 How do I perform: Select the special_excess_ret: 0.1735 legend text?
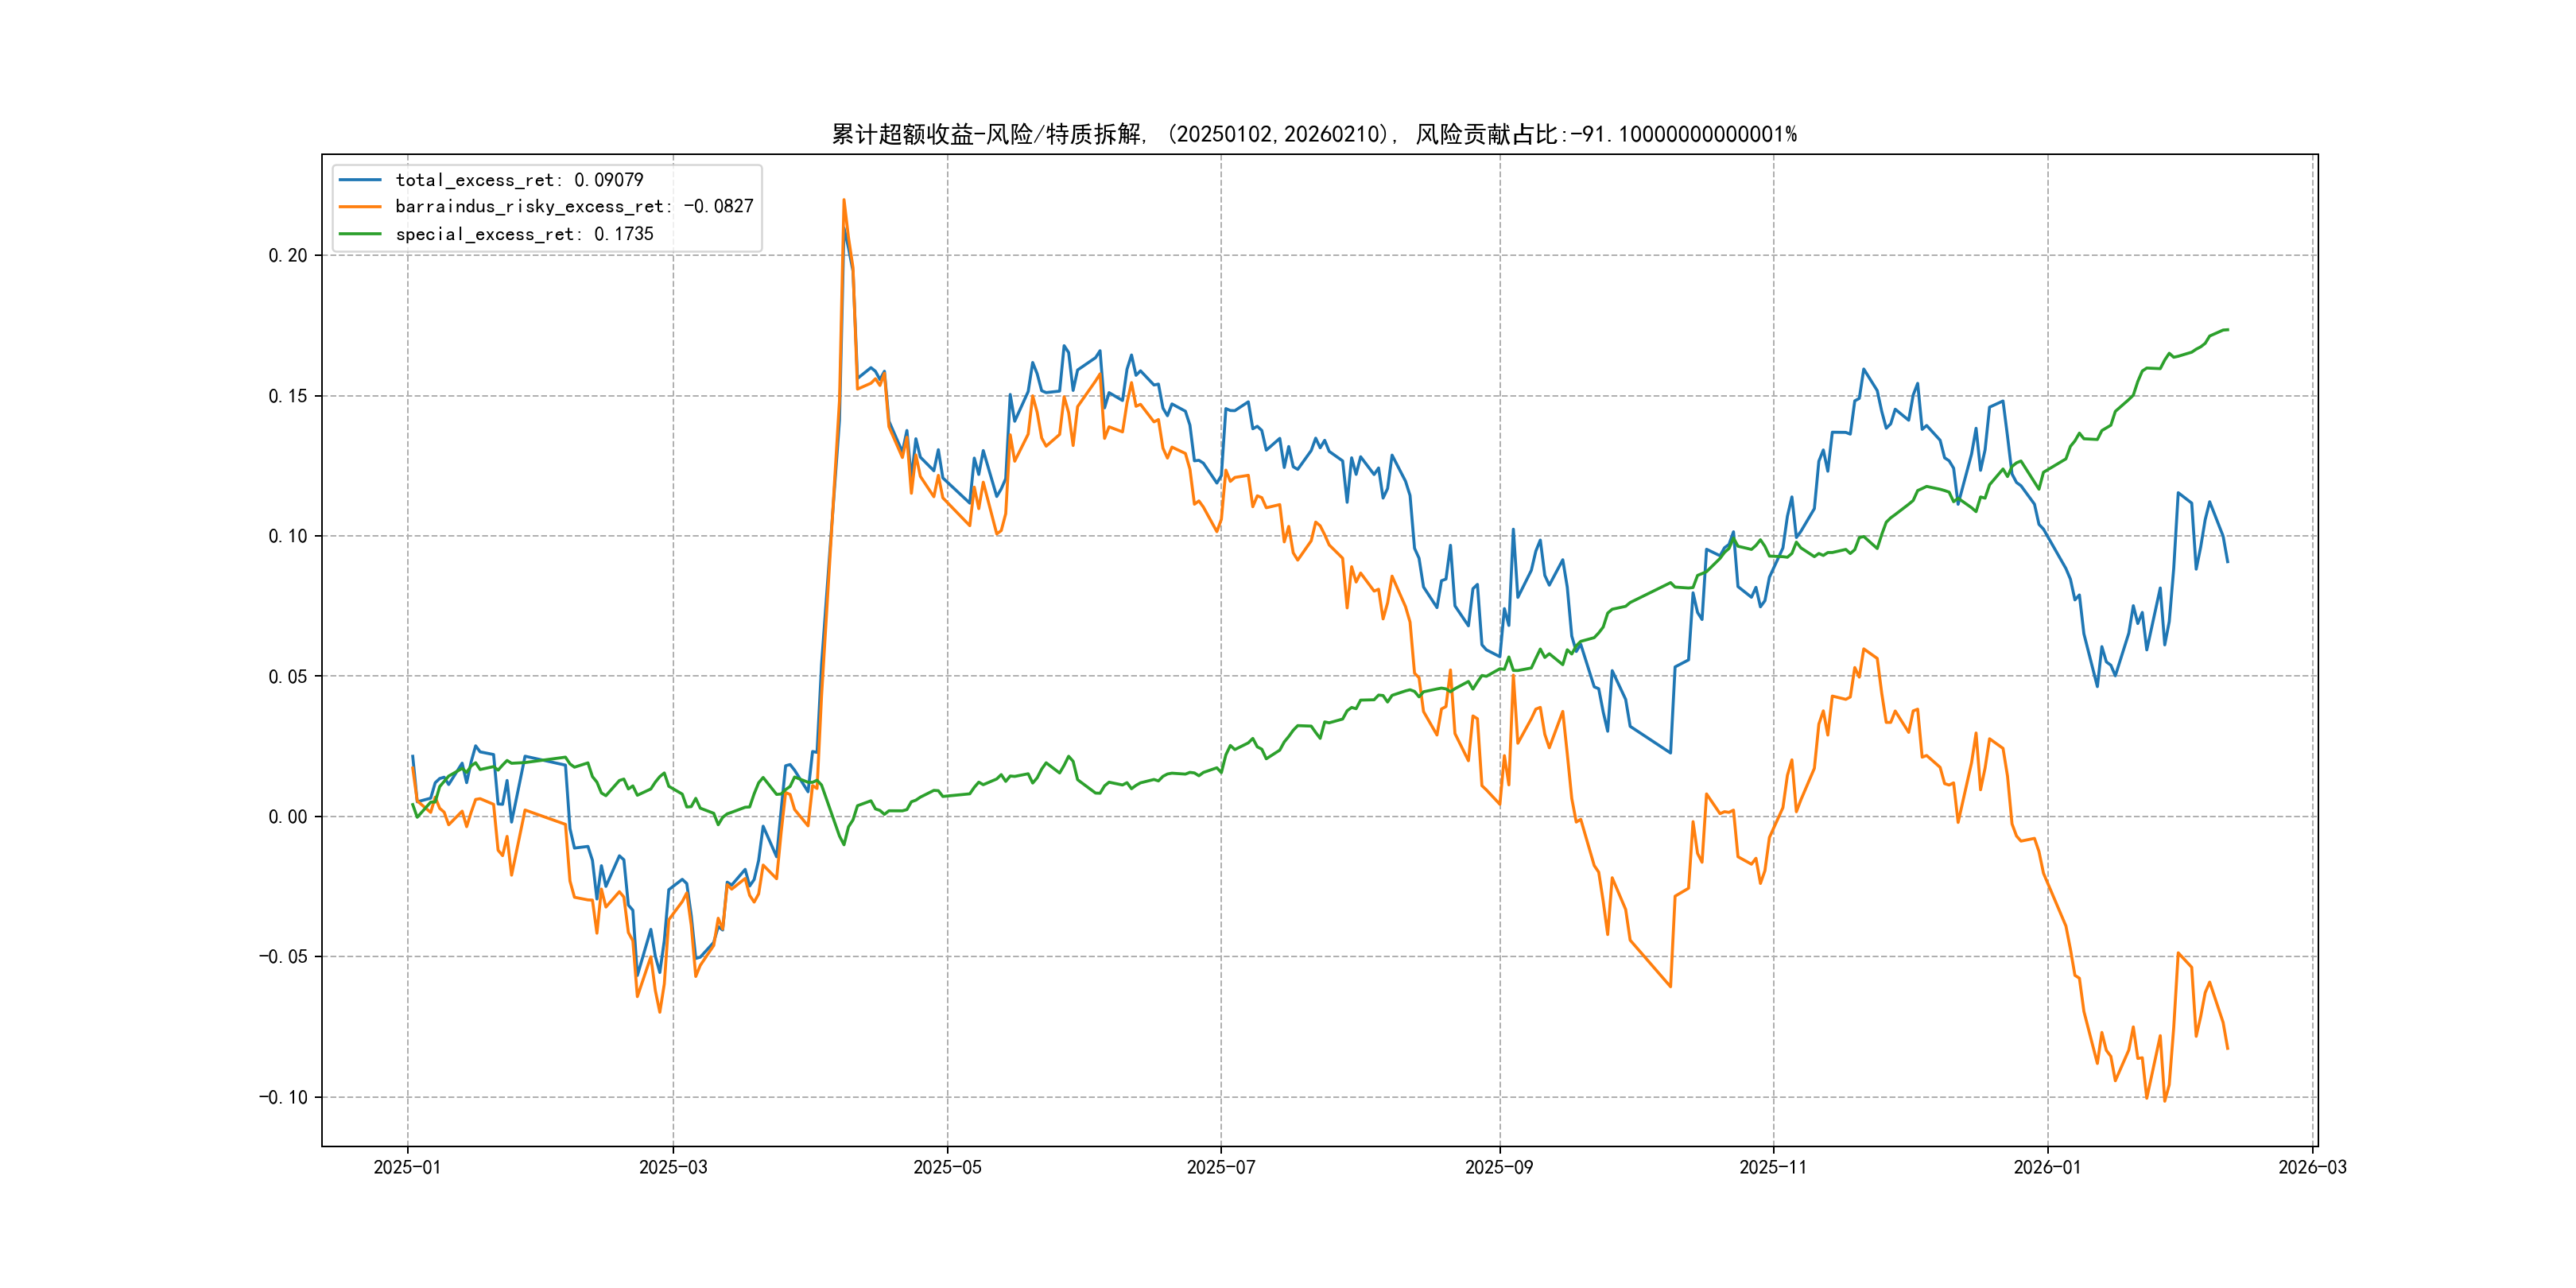pyautogui.click(x=524, y=234)
